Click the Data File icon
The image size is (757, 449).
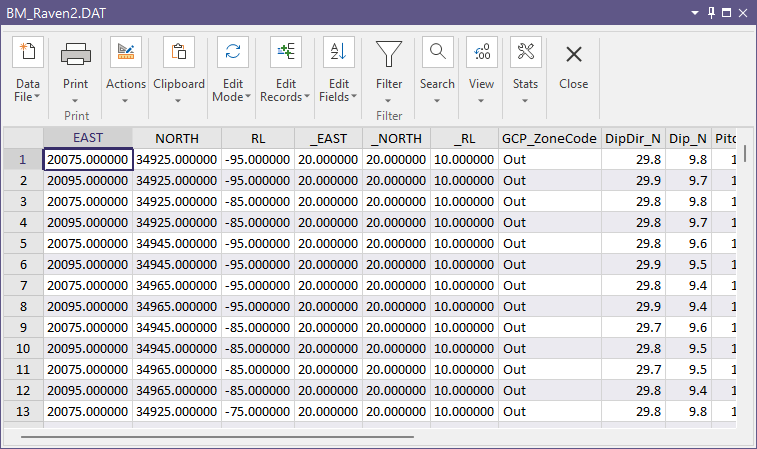(28, 53)
